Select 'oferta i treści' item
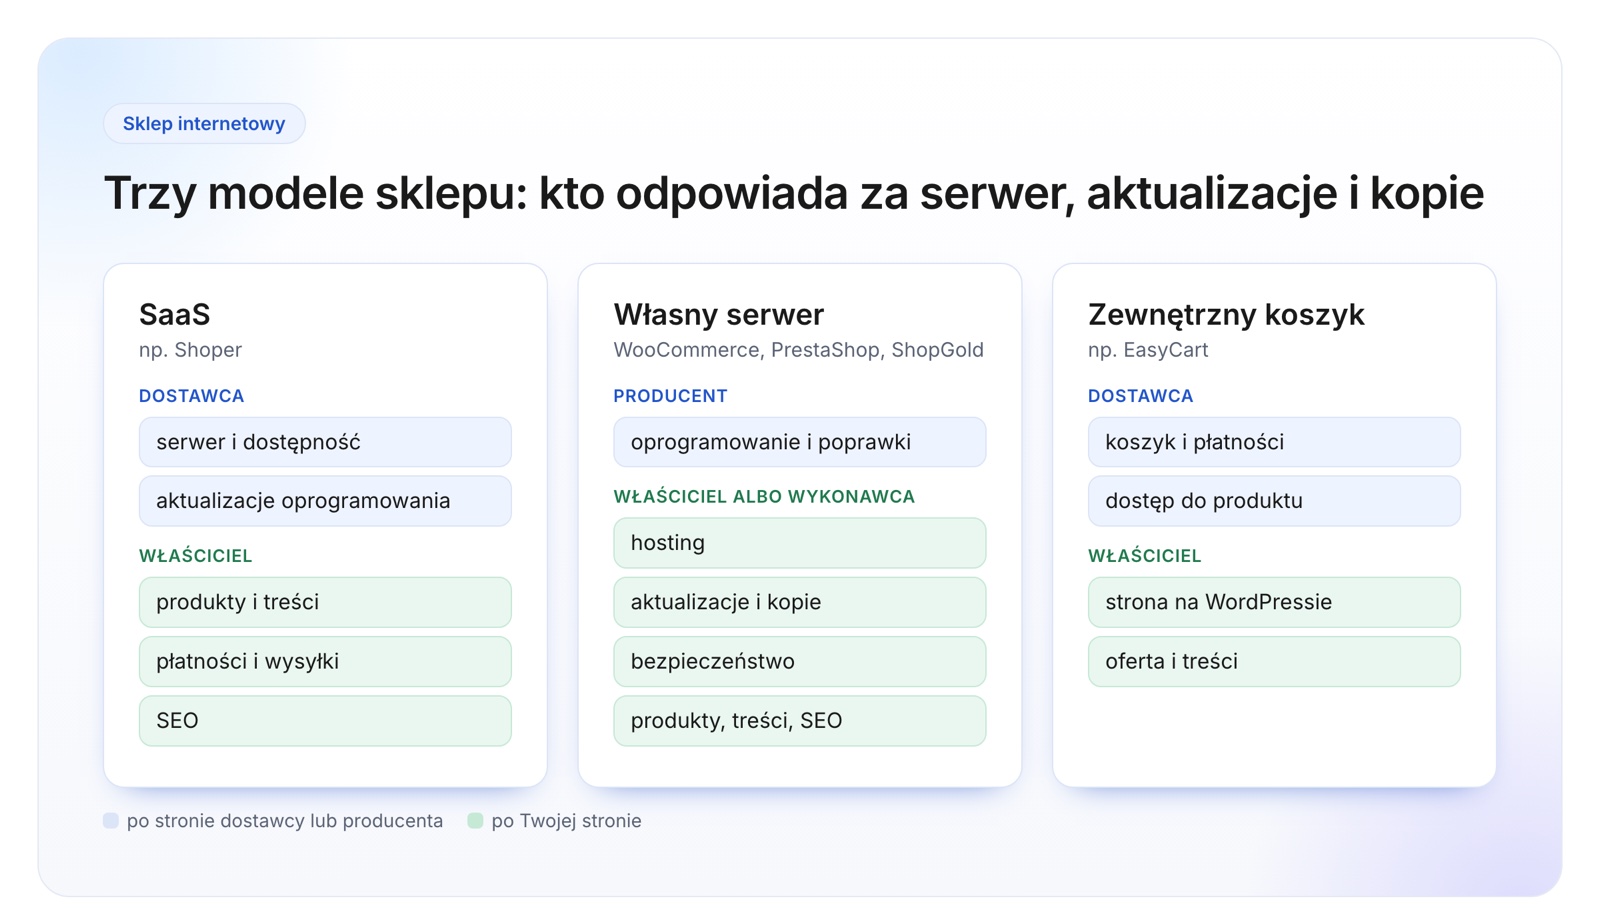Screen dimensions: 1600x920 point(1274,661)
